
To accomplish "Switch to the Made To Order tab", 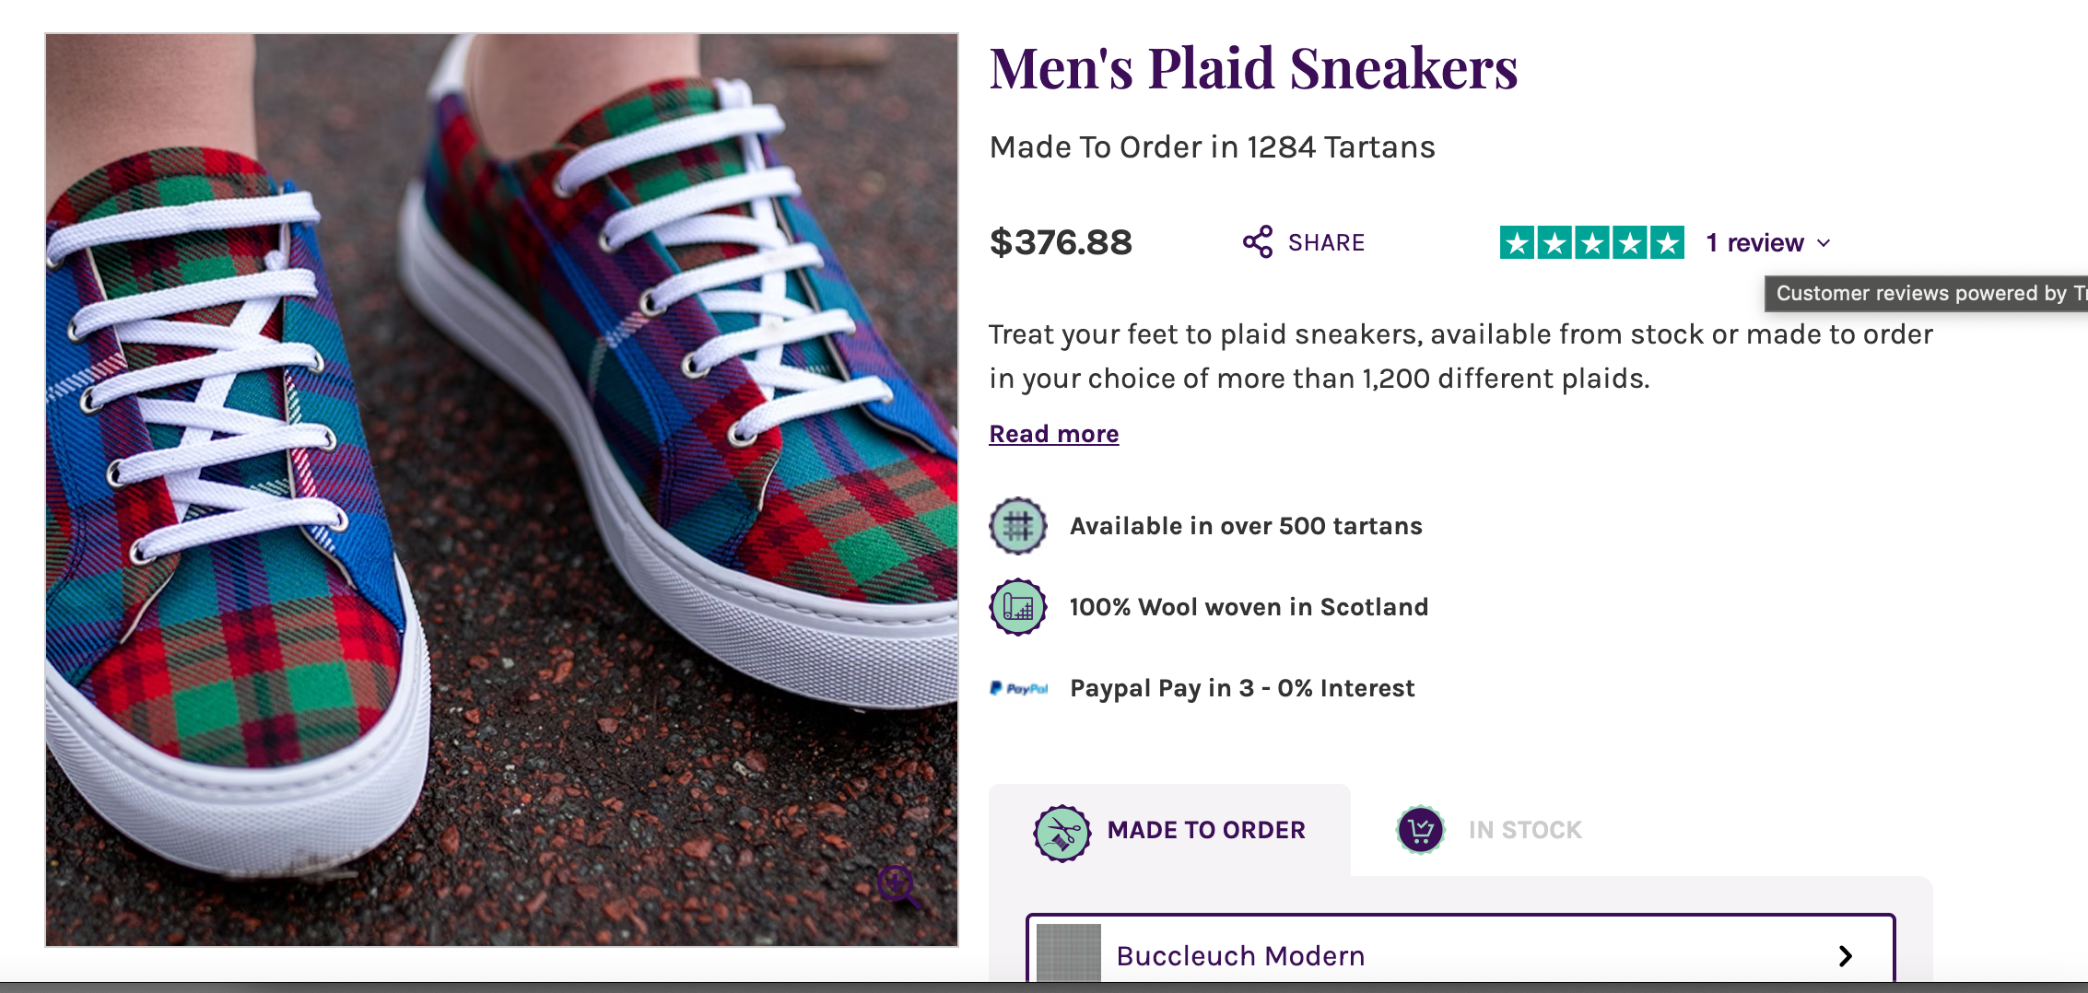I will coord(1205,830).
